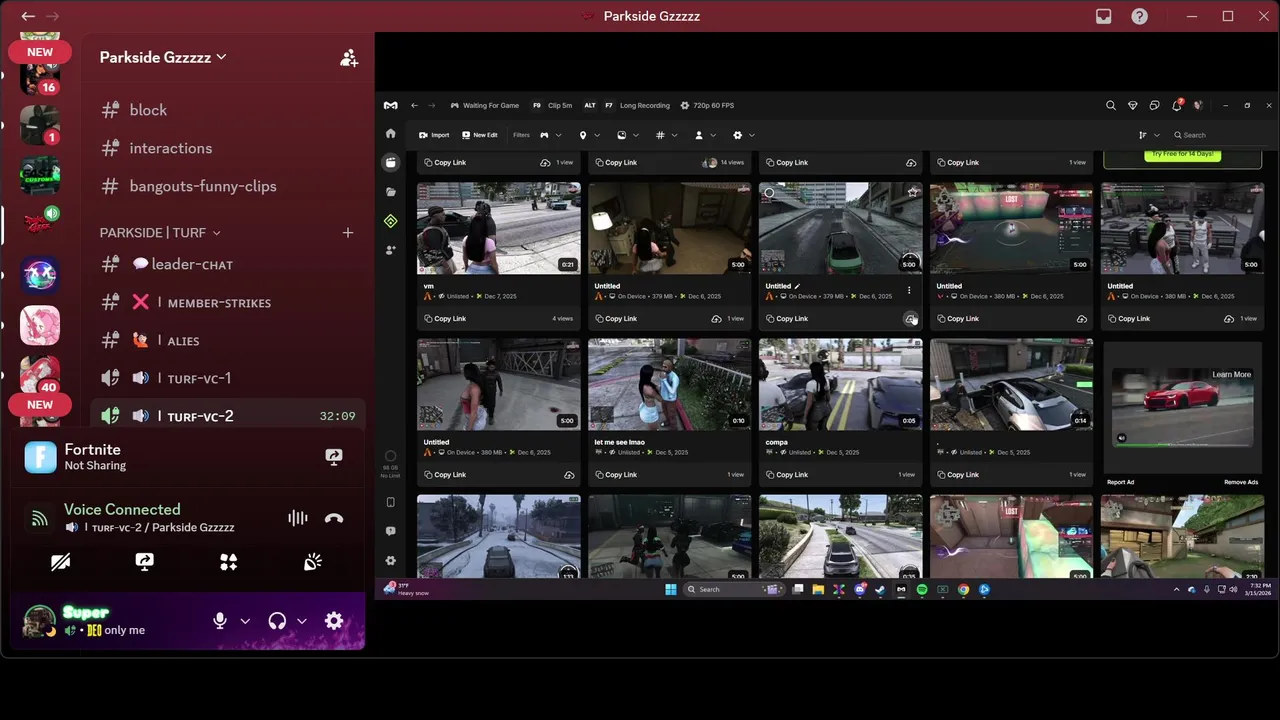Open server with 40 notification badge
The height and width of the screenshot is (720, 1280).
[x=40, y=375]
